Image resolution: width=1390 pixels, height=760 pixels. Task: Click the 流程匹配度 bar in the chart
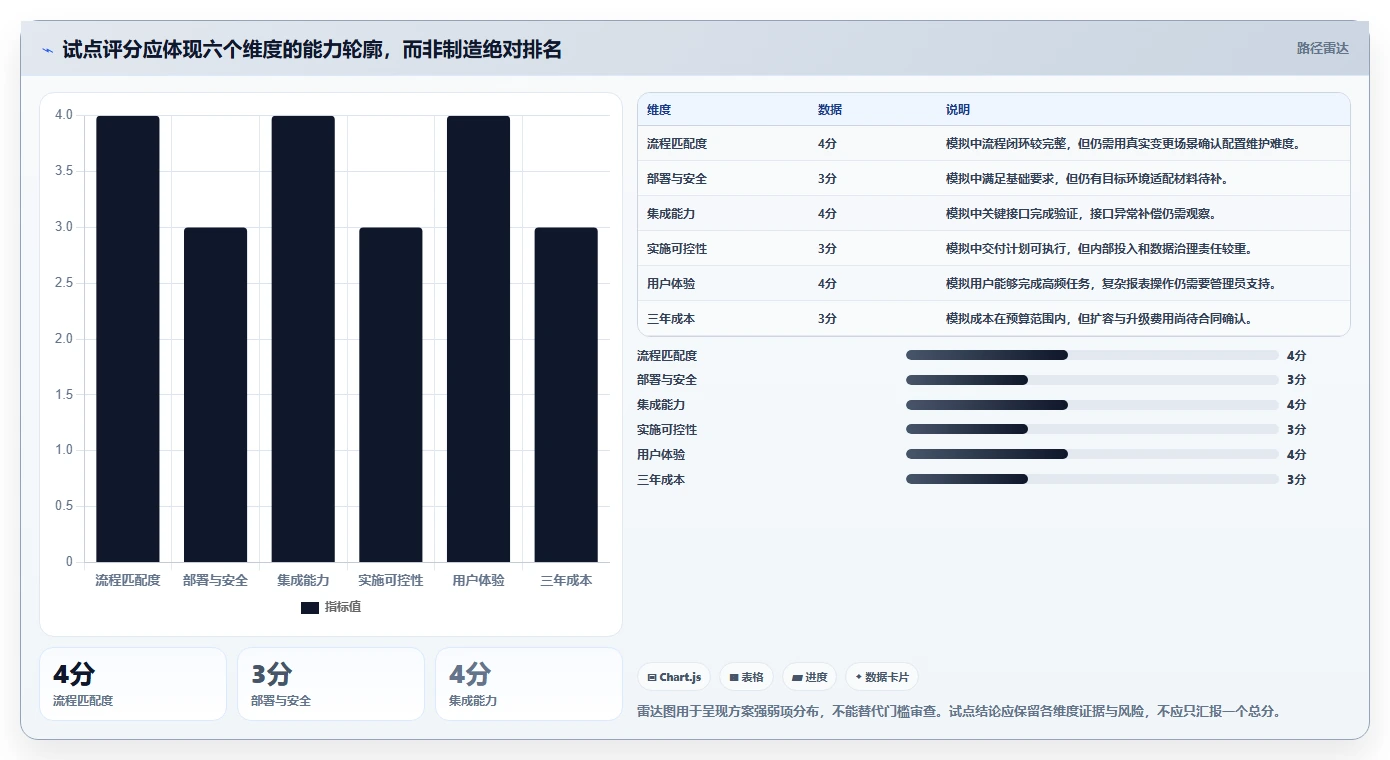click(x=128, y=339)
